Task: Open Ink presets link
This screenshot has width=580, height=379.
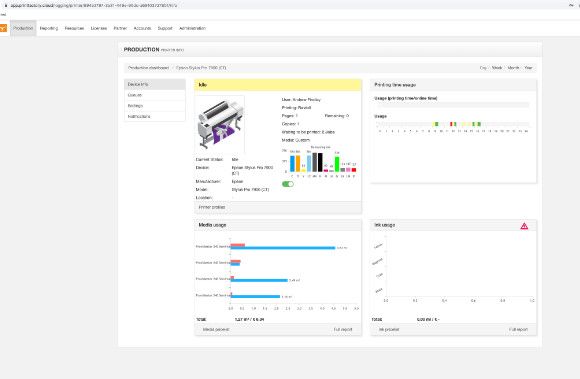Action: 389,329
